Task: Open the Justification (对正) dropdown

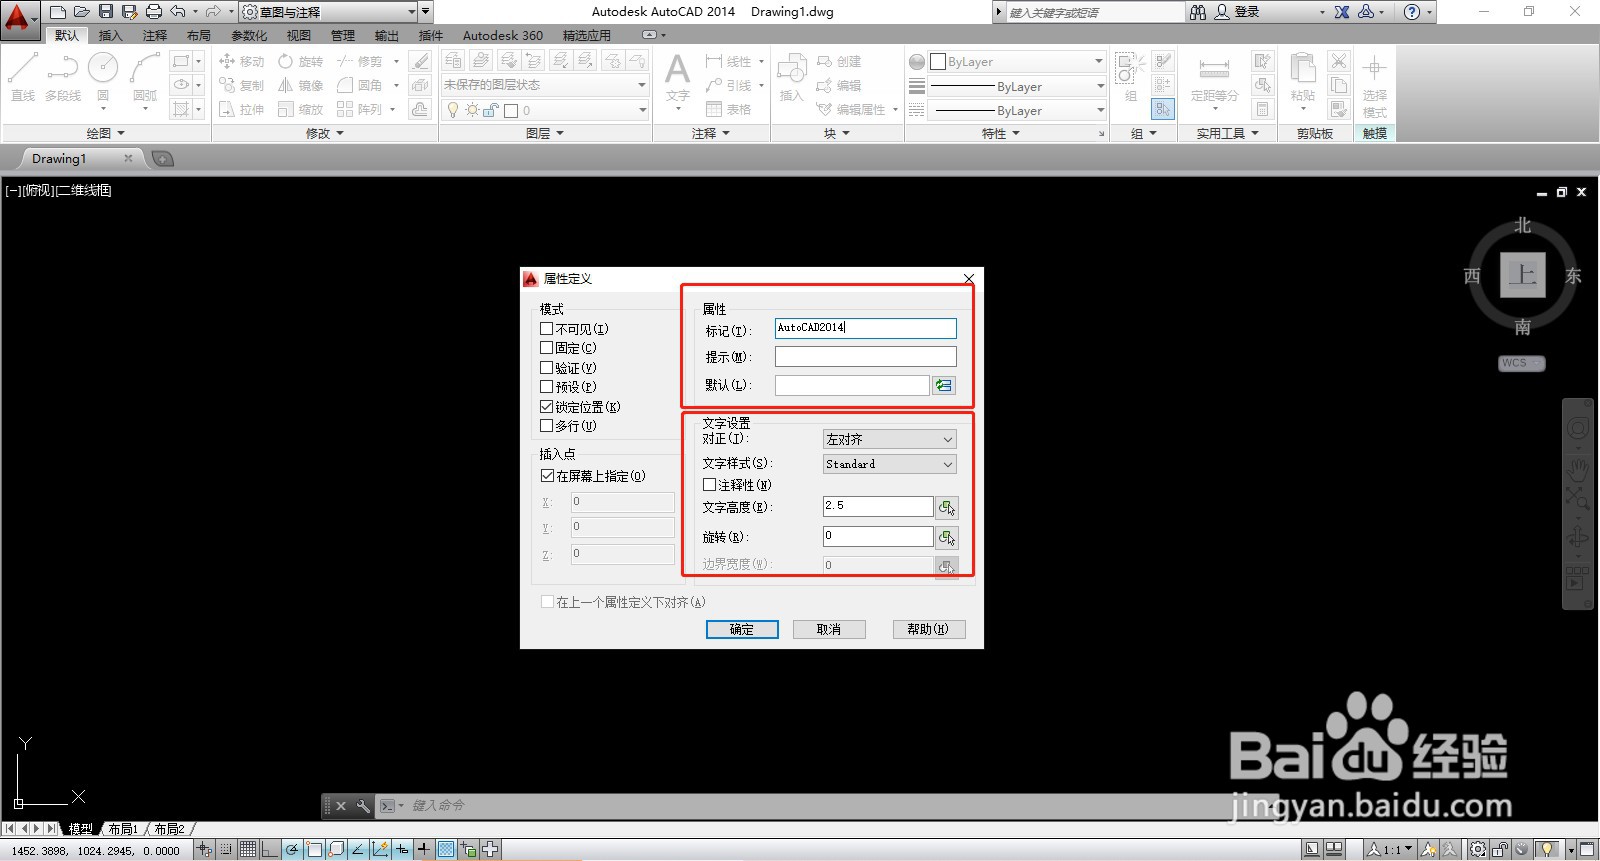Action: [x=890, y=439]
